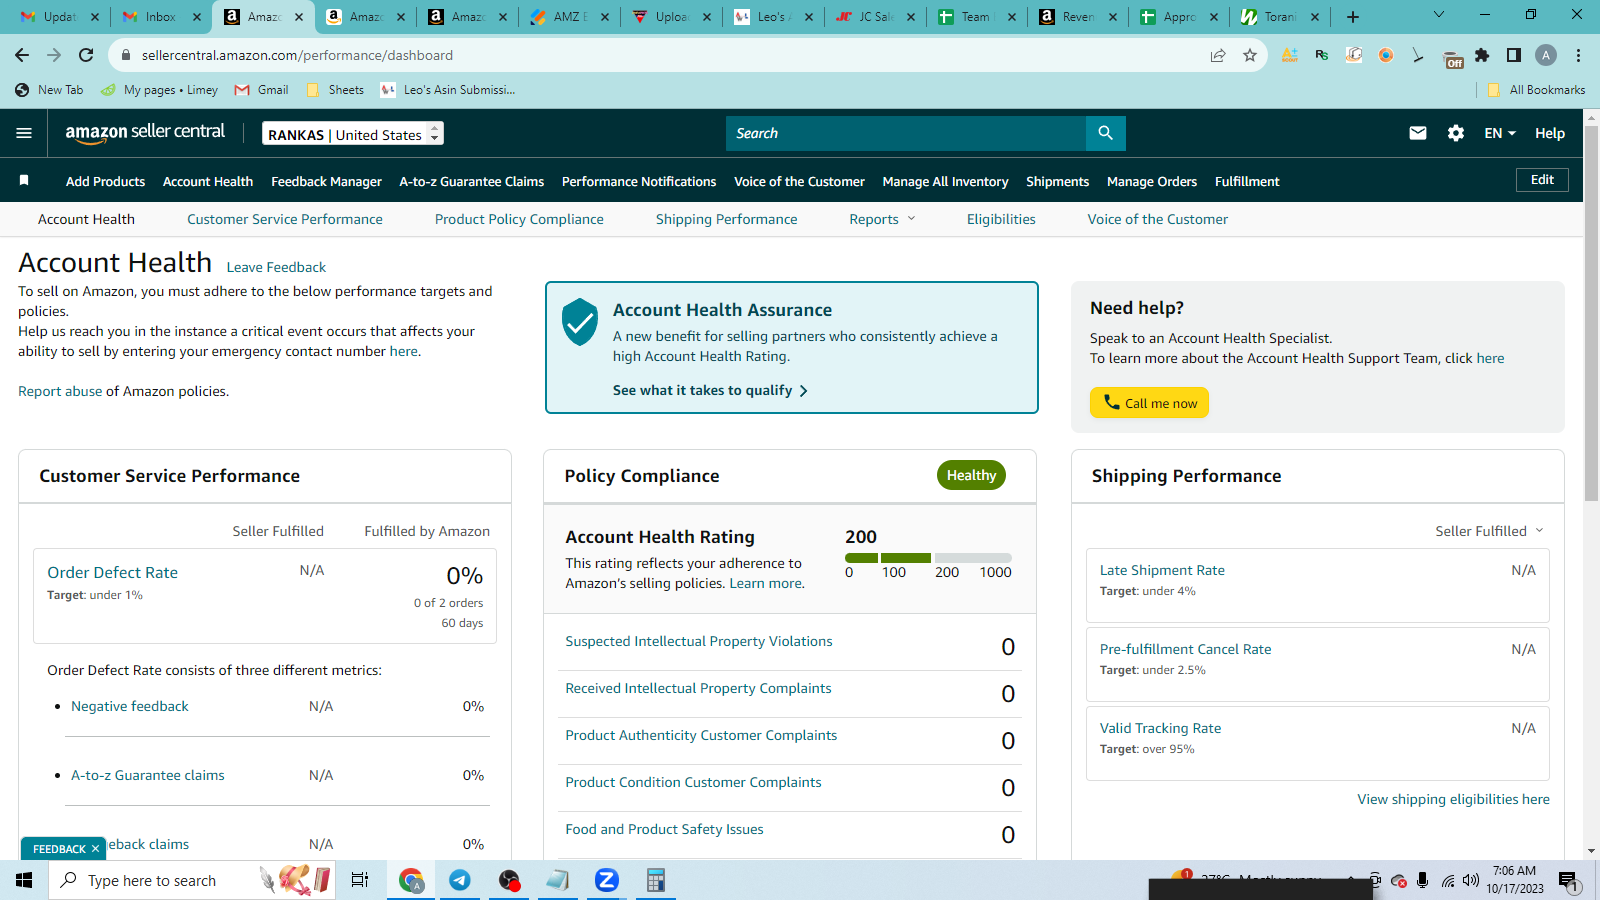Click the browser address bar URL
The height and width of the screenshot is (900, 1600).
click(x=297, y=55)
